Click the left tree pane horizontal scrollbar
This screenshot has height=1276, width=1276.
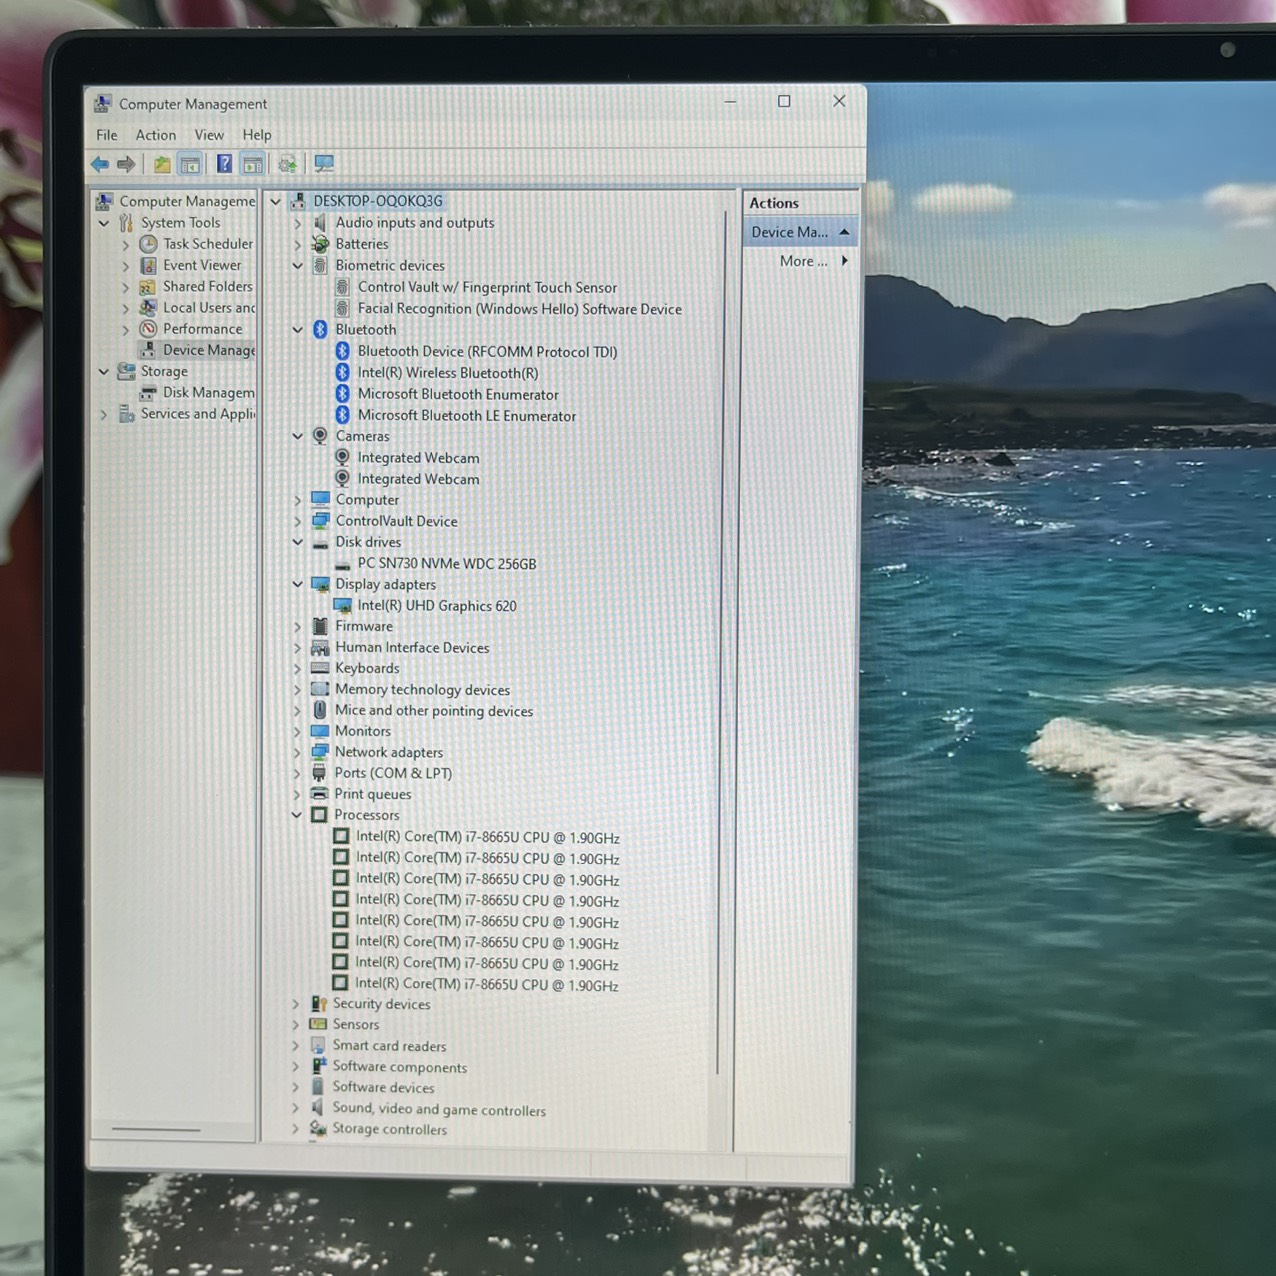[x=156, y=1130]
